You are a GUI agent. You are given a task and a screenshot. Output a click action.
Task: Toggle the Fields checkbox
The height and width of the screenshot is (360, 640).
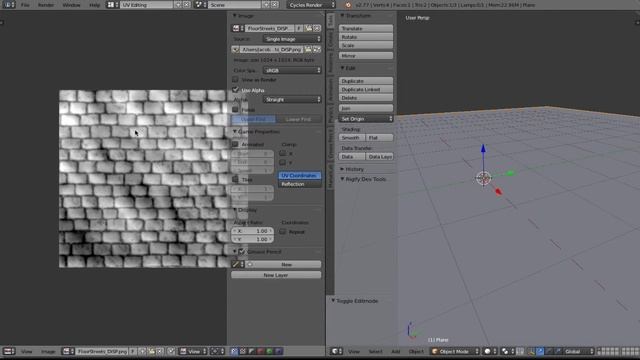[236, 109]
